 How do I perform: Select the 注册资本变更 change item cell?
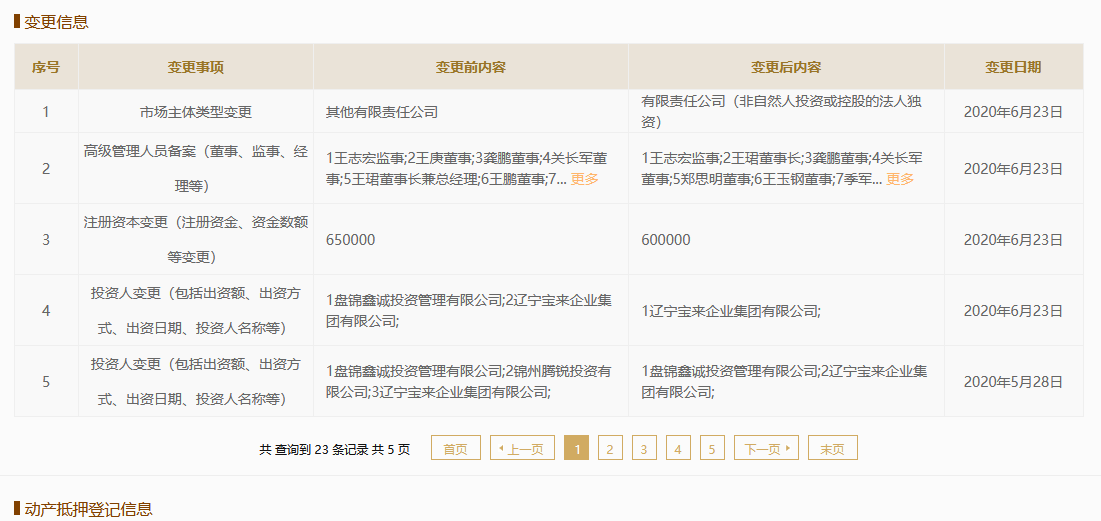(196, 239)
